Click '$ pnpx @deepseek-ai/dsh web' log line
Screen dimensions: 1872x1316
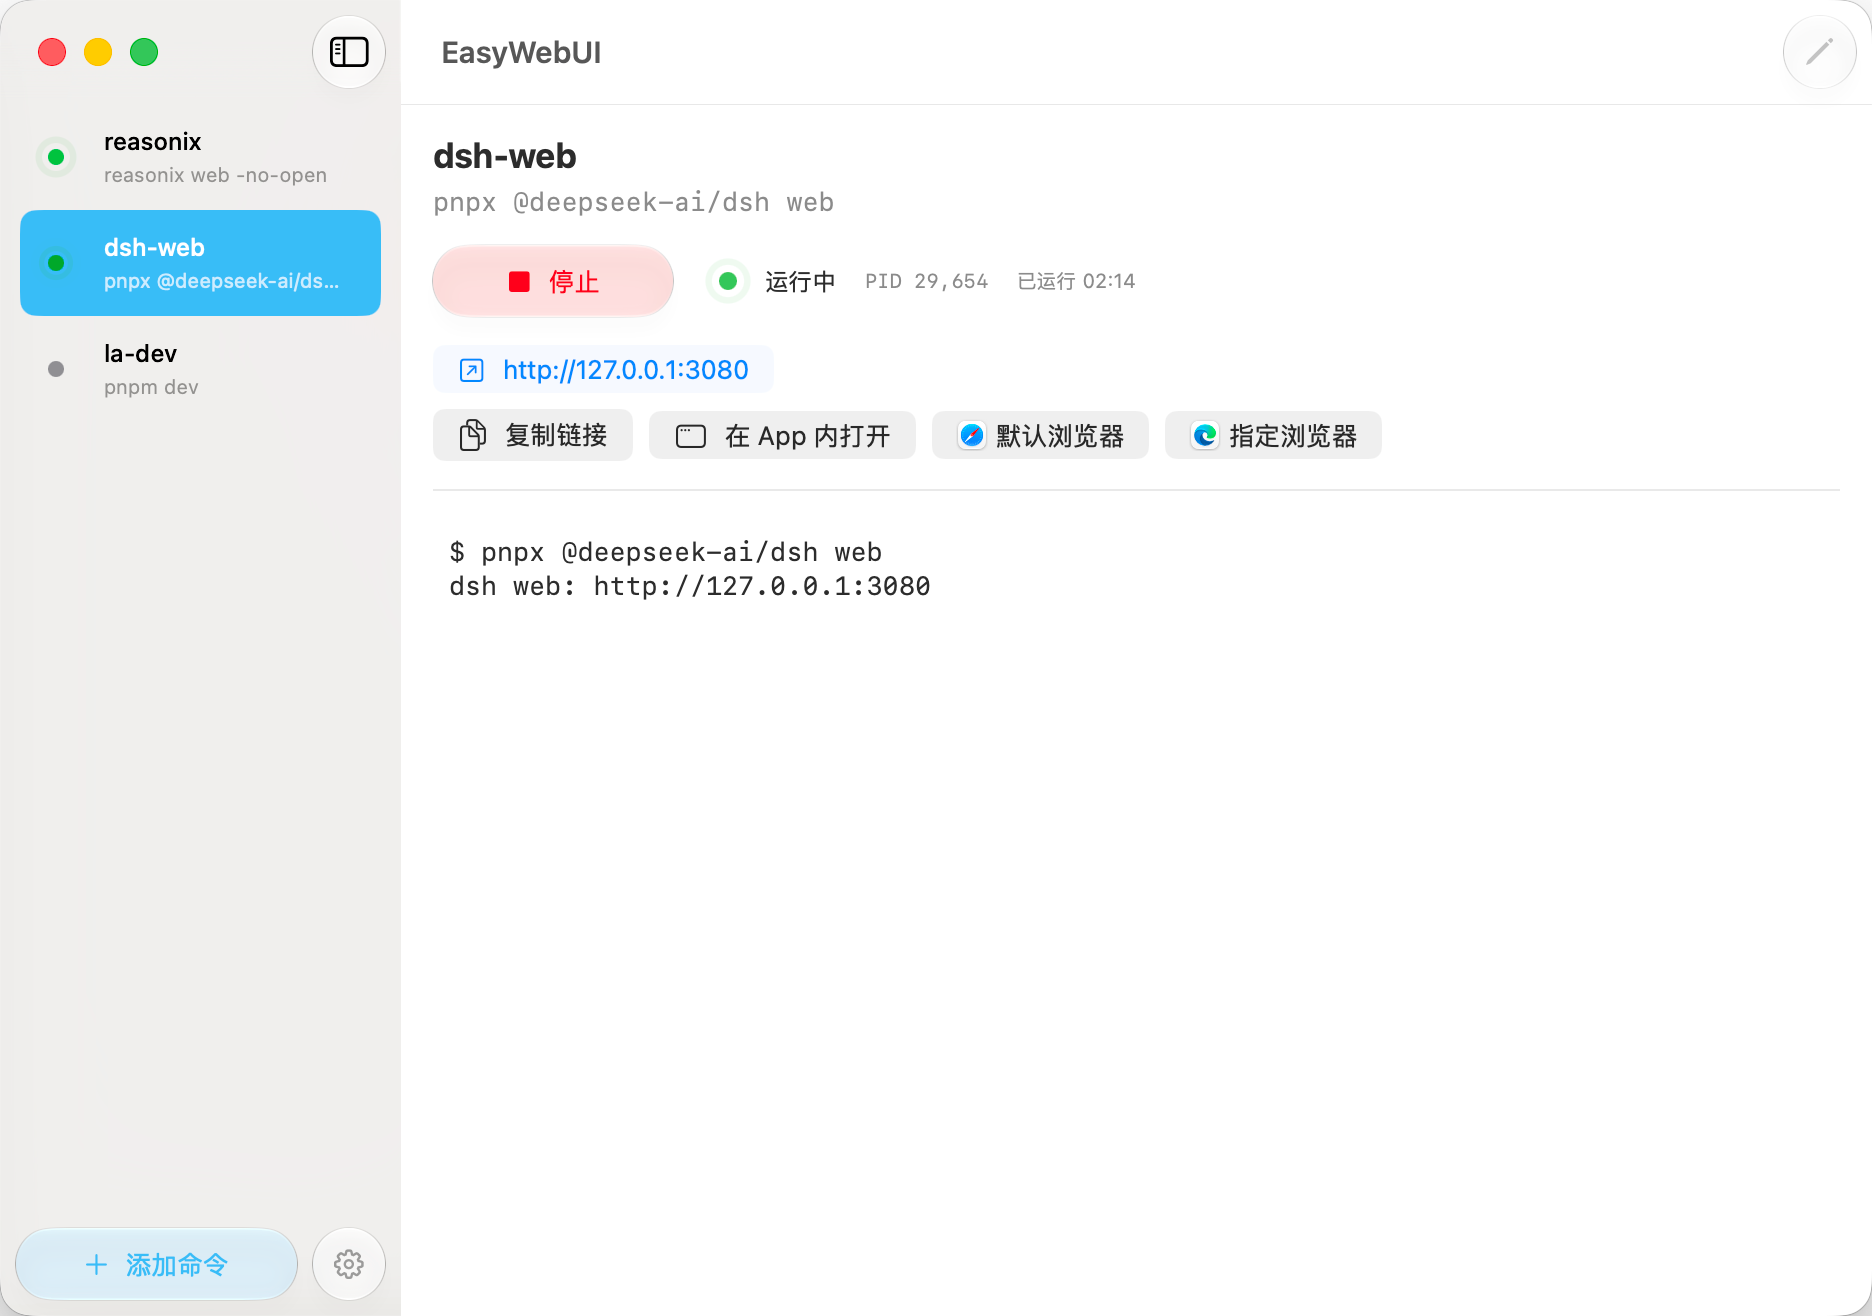665,552
